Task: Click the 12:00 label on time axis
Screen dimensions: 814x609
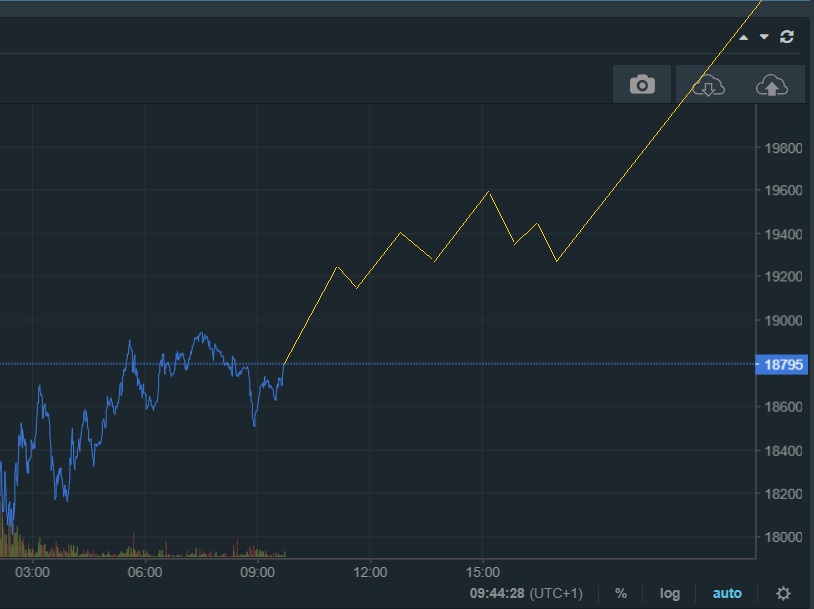Action: tap(372, 572)
